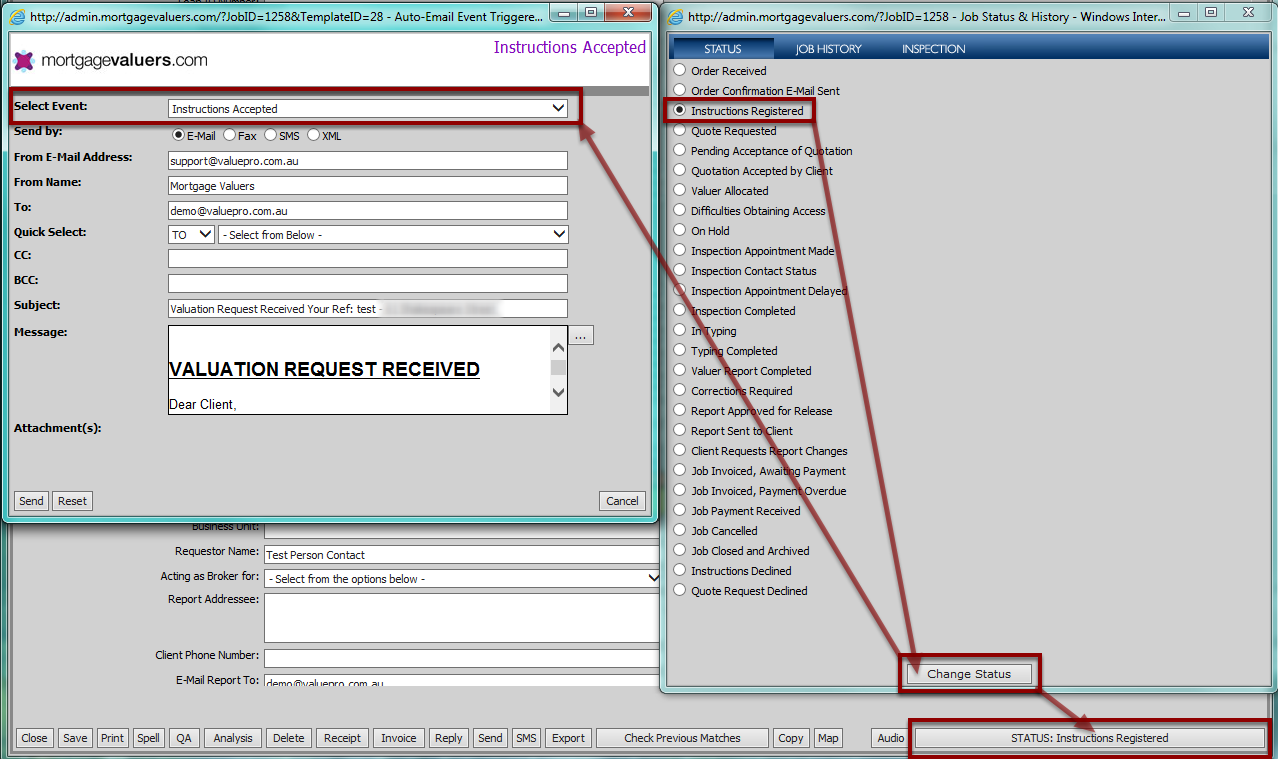Image resolution: width=1278 pixels, height=759 pixels.
Task: Choose SMS as send method
Action: tap(271, 135)
